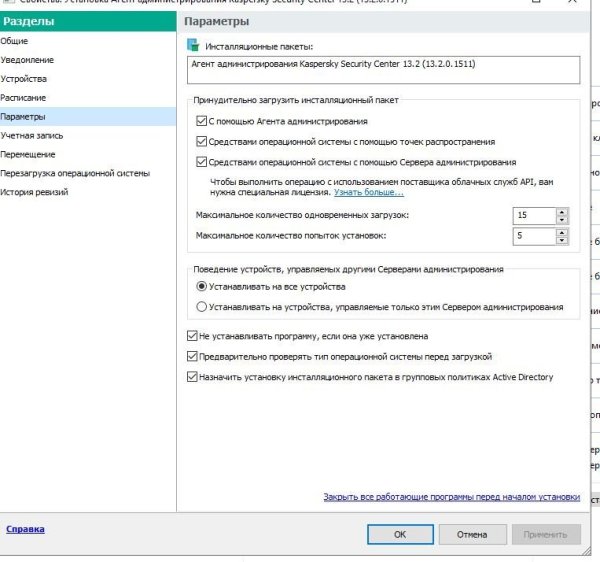Open the 'Справка' help link
This screenshot has height=562, width=600.
tap(25, 529)
